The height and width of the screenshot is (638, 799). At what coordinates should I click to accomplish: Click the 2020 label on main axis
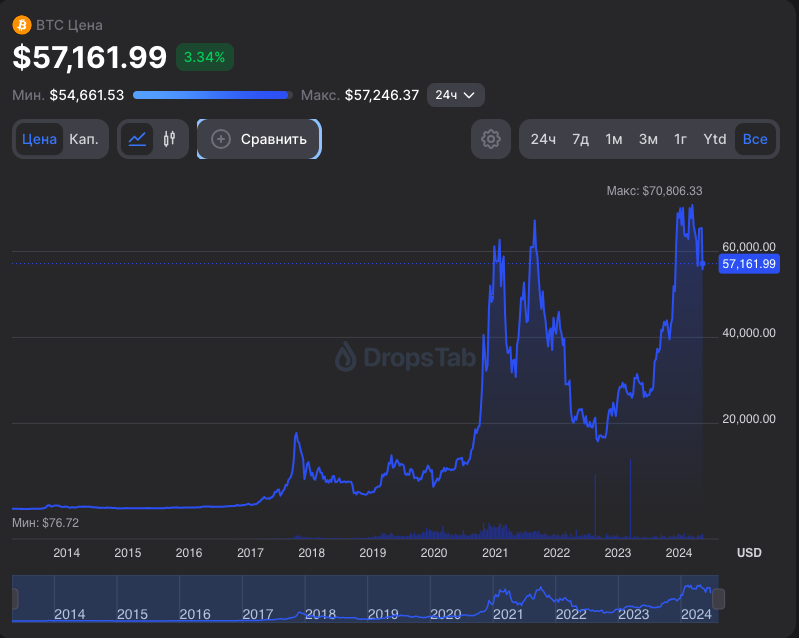tap(434, 553)
